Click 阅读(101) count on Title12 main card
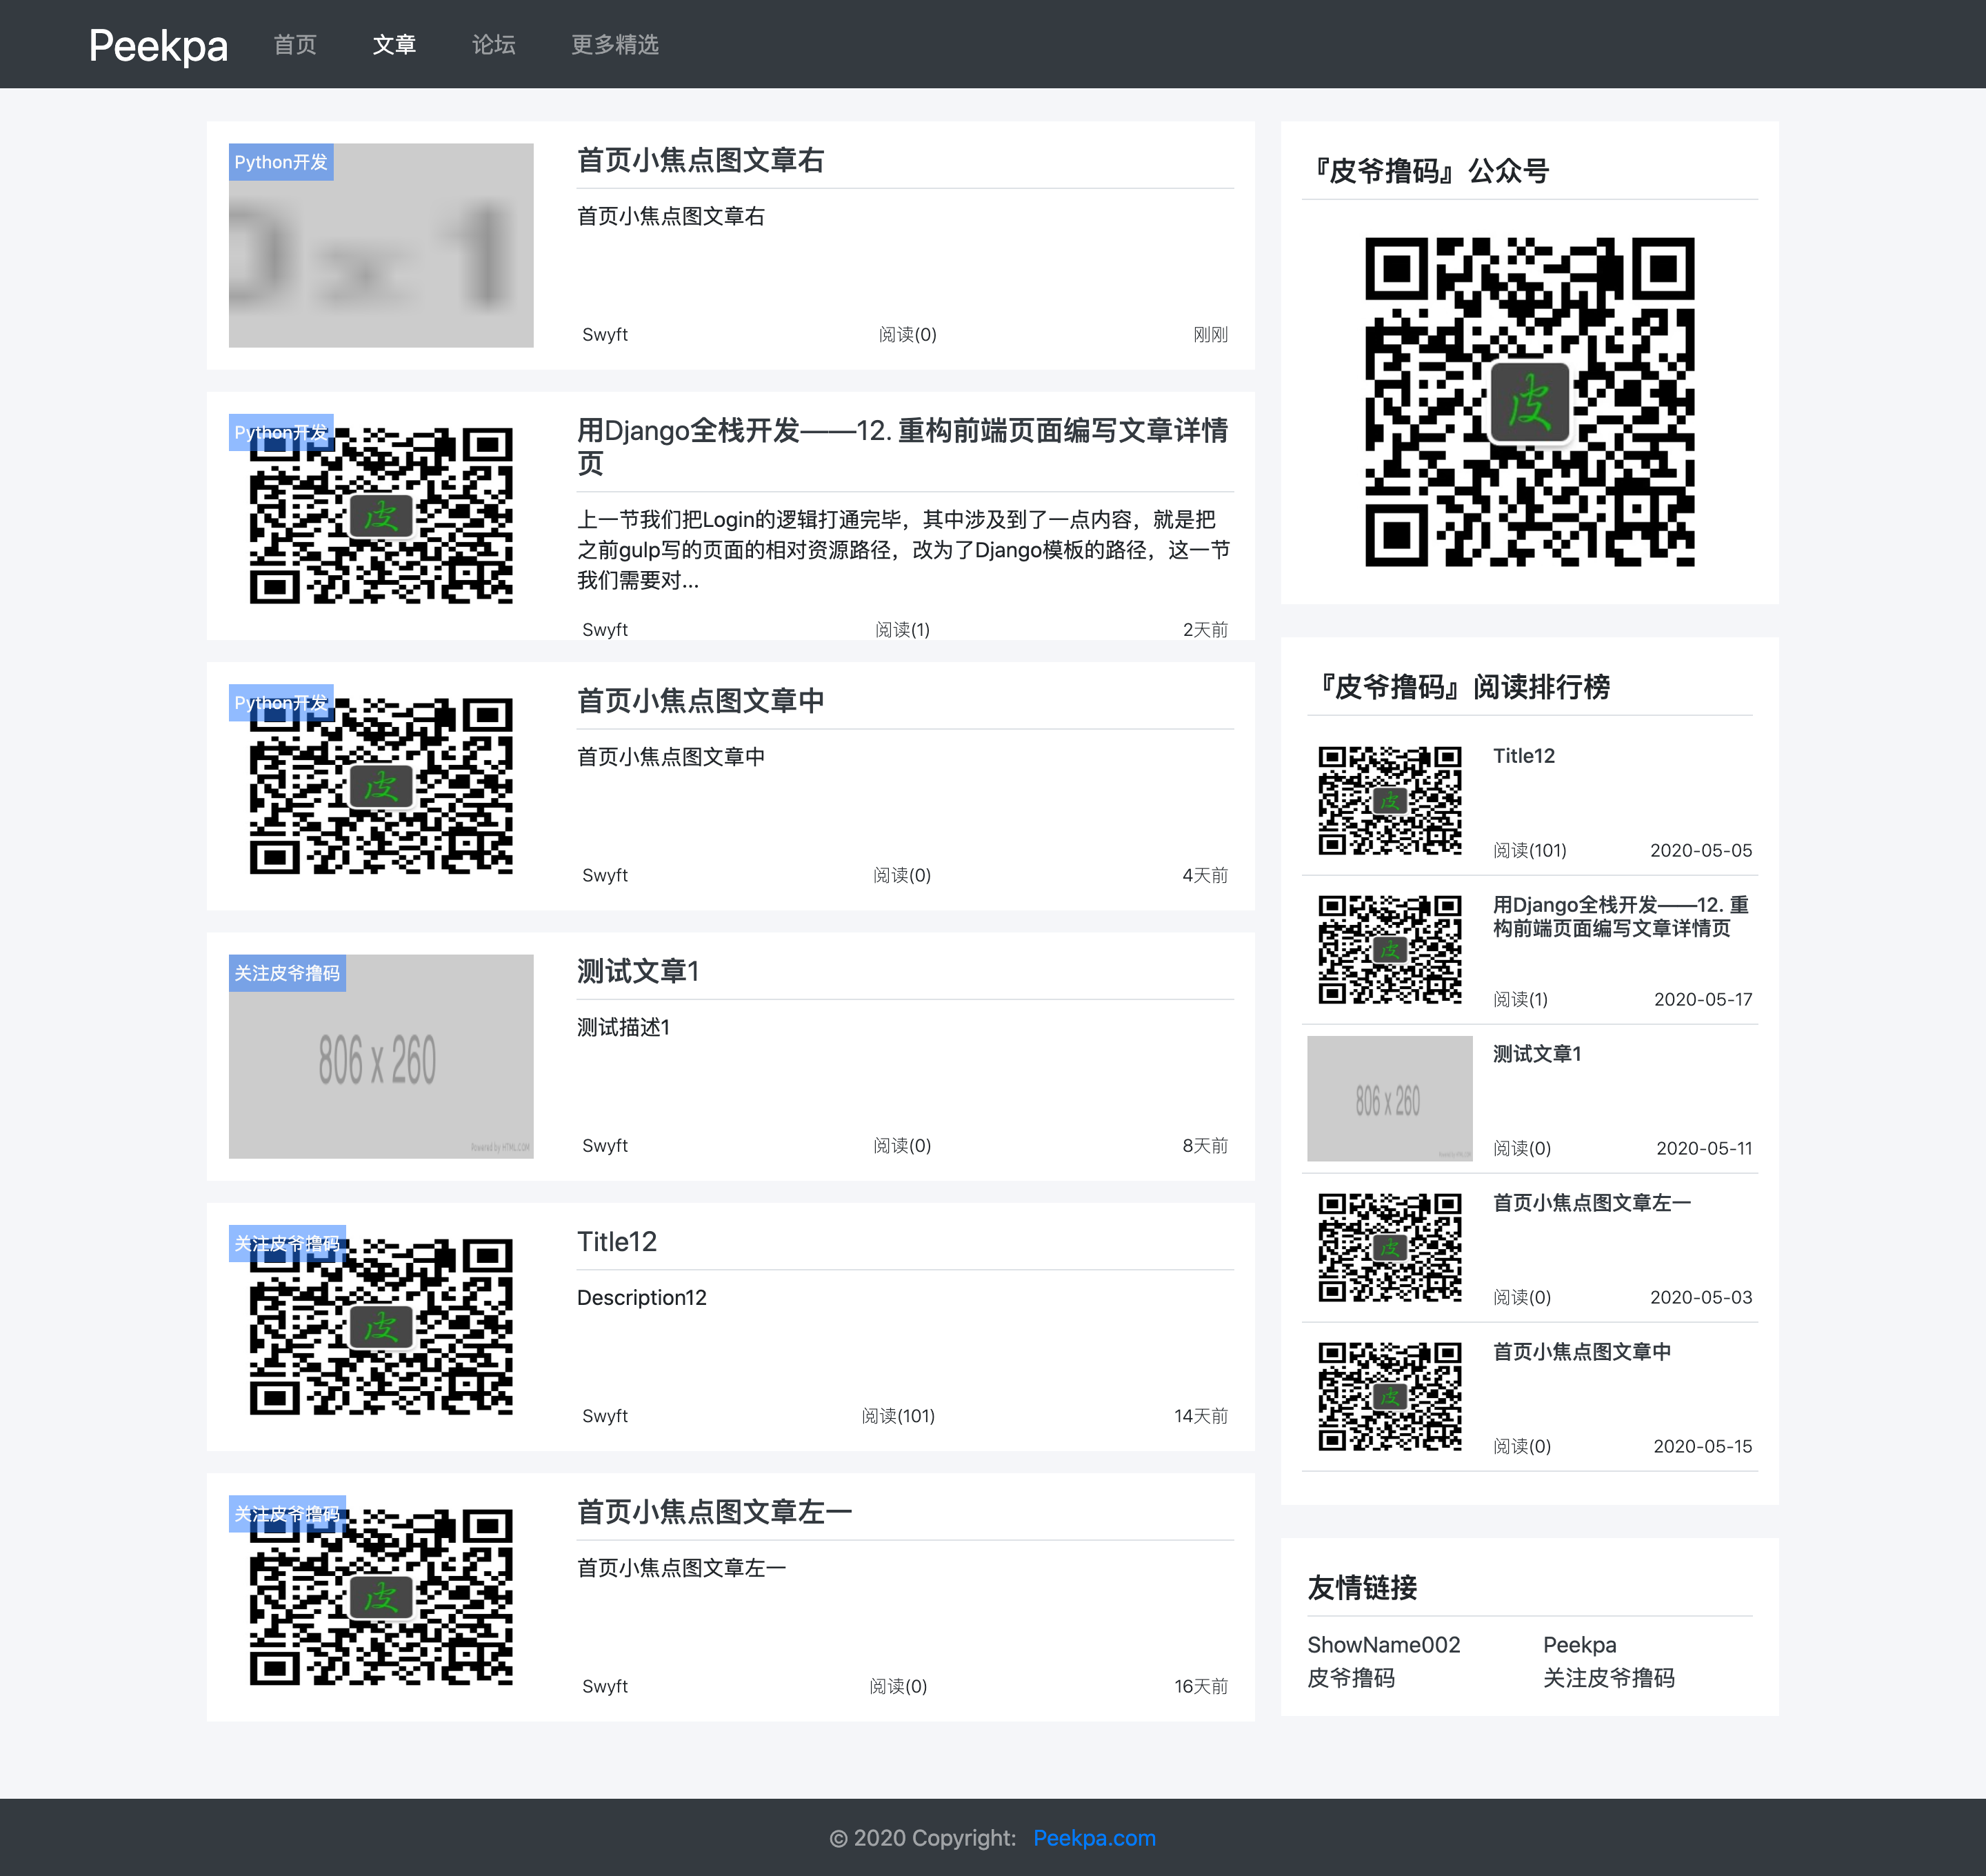The width and height of the screenshot is (1986, 1876). pos(898,1416)
